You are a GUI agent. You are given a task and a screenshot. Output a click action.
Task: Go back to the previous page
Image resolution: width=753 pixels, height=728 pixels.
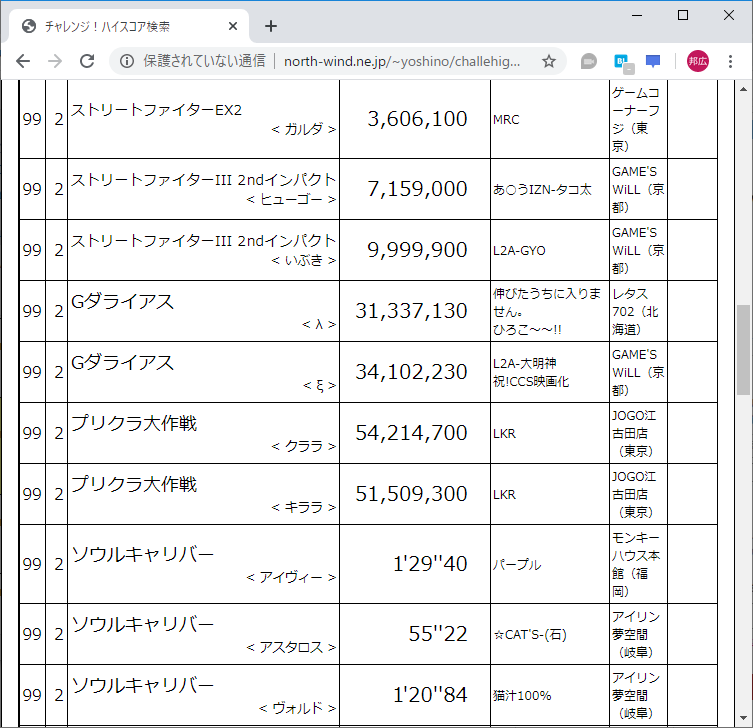click(x=23, y=61)
